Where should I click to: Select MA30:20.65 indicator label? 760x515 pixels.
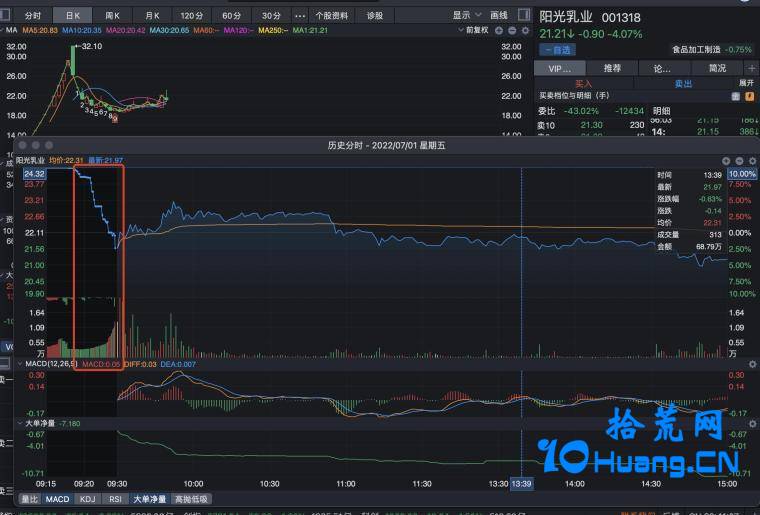(169, 30)
